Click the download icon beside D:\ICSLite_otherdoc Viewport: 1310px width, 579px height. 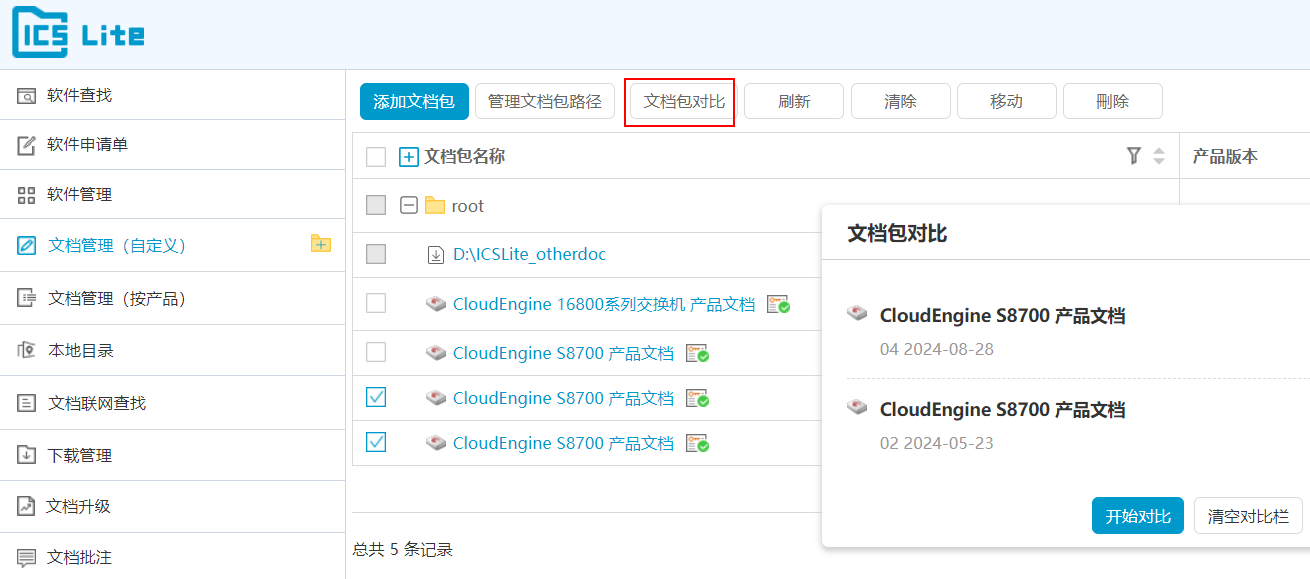435,254
